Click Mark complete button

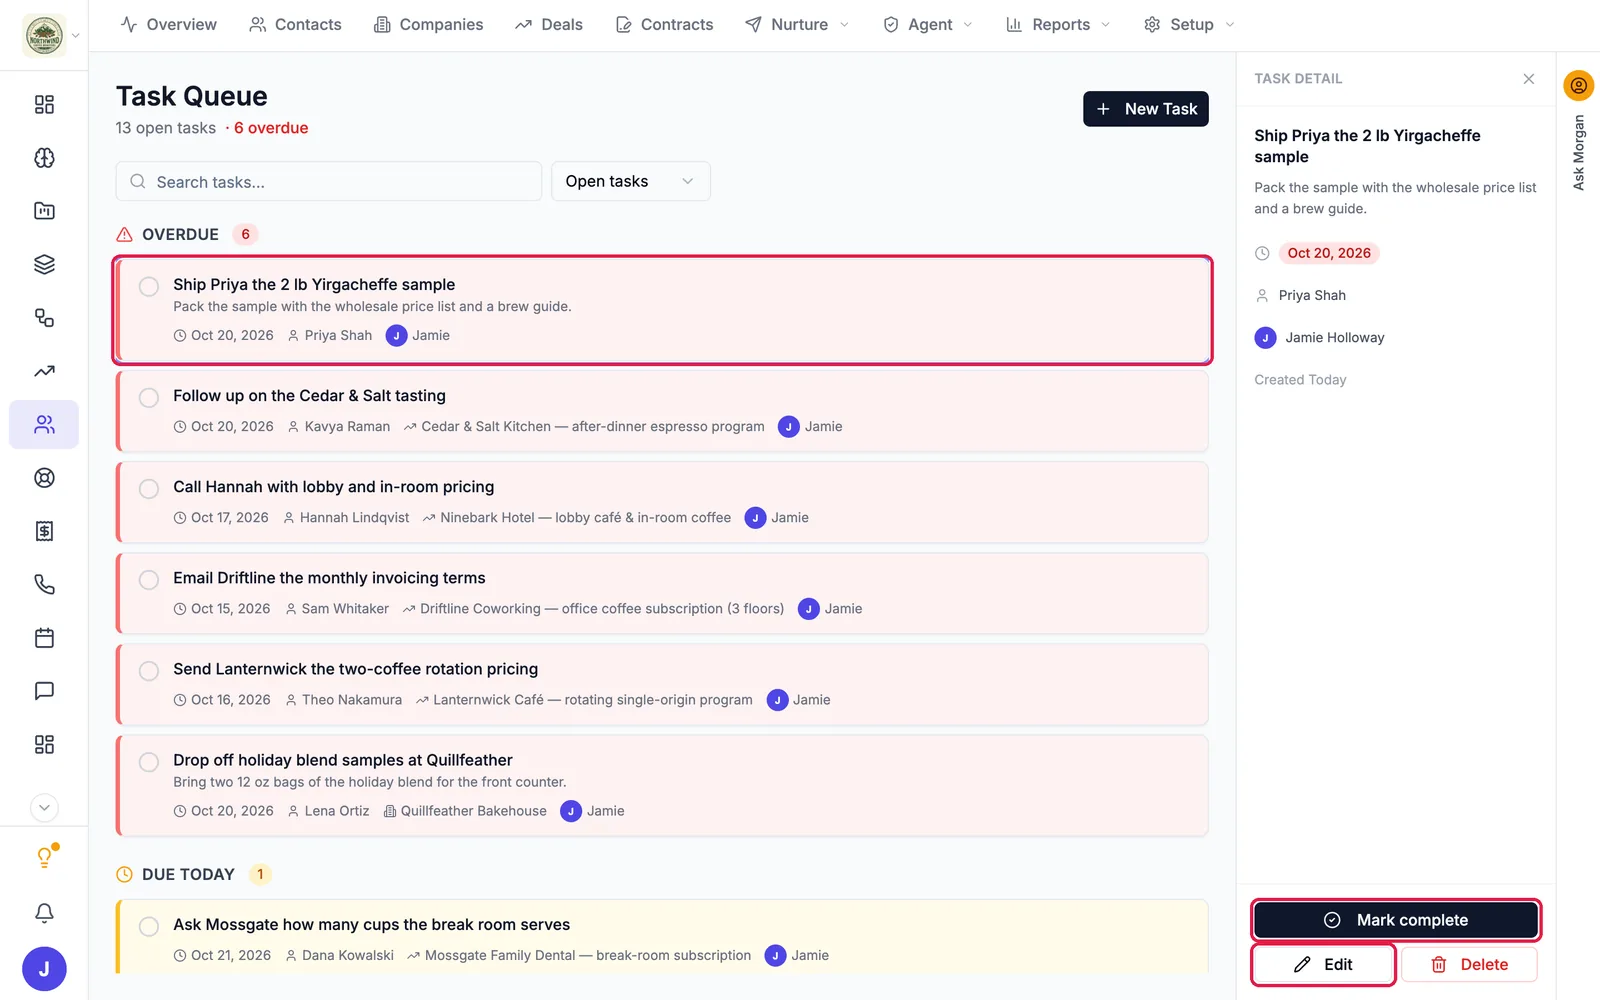click(1396, 920)
